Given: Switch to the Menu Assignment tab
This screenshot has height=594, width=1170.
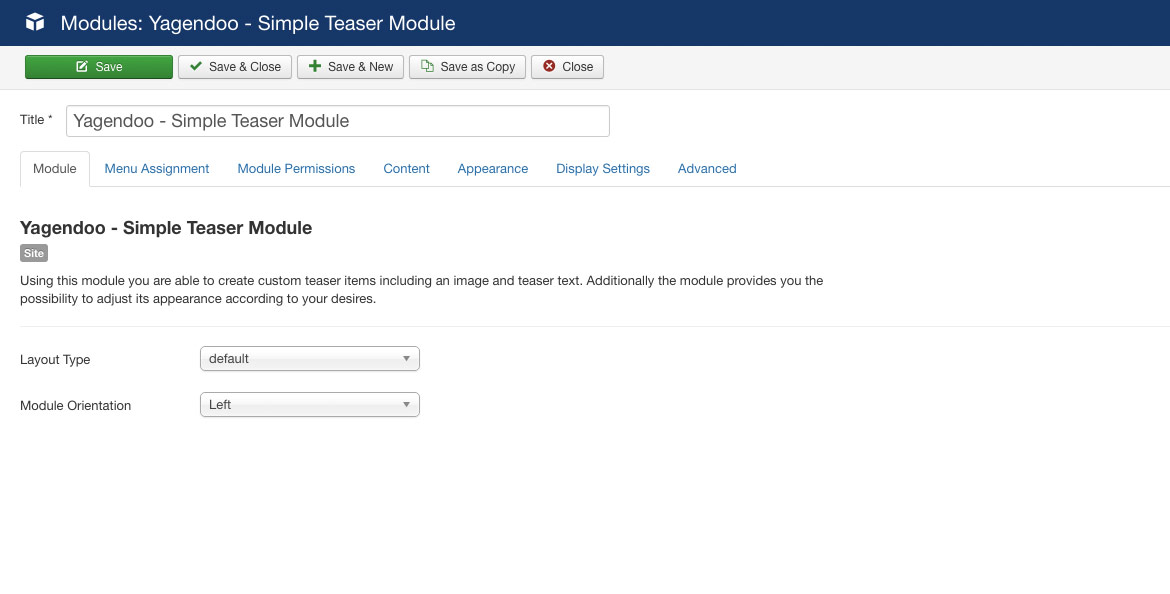Looking at the screenshot, I should click(157, 169).
